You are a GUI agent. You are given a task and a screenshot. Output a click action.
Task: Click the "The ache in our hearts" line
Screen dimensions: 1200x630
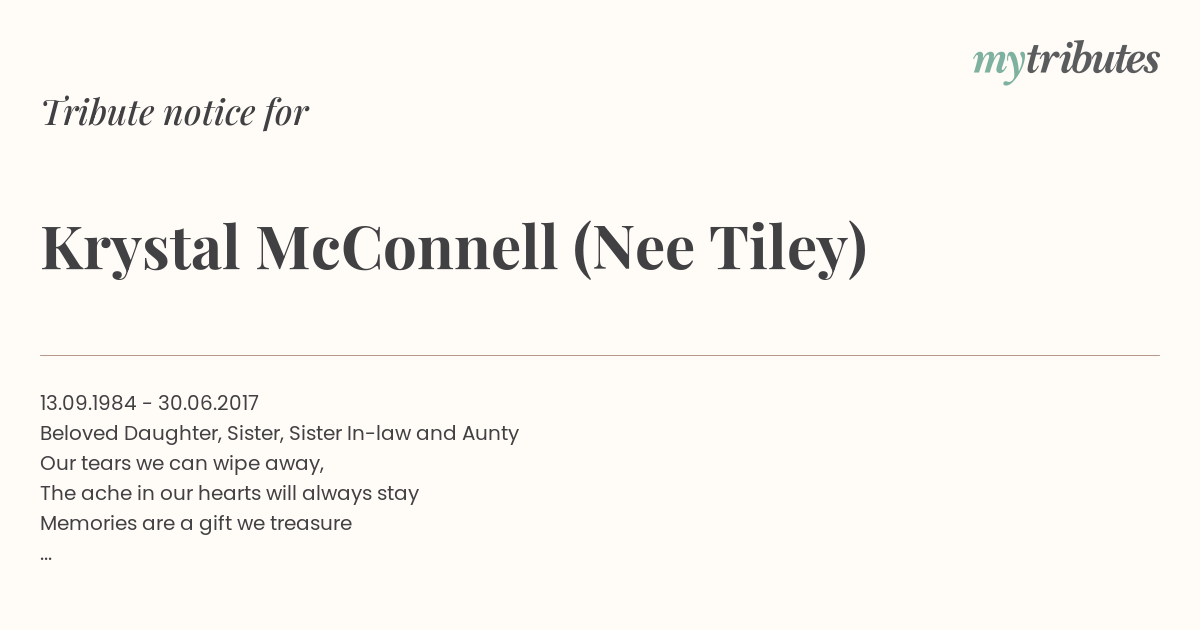(x=229, y=493)
